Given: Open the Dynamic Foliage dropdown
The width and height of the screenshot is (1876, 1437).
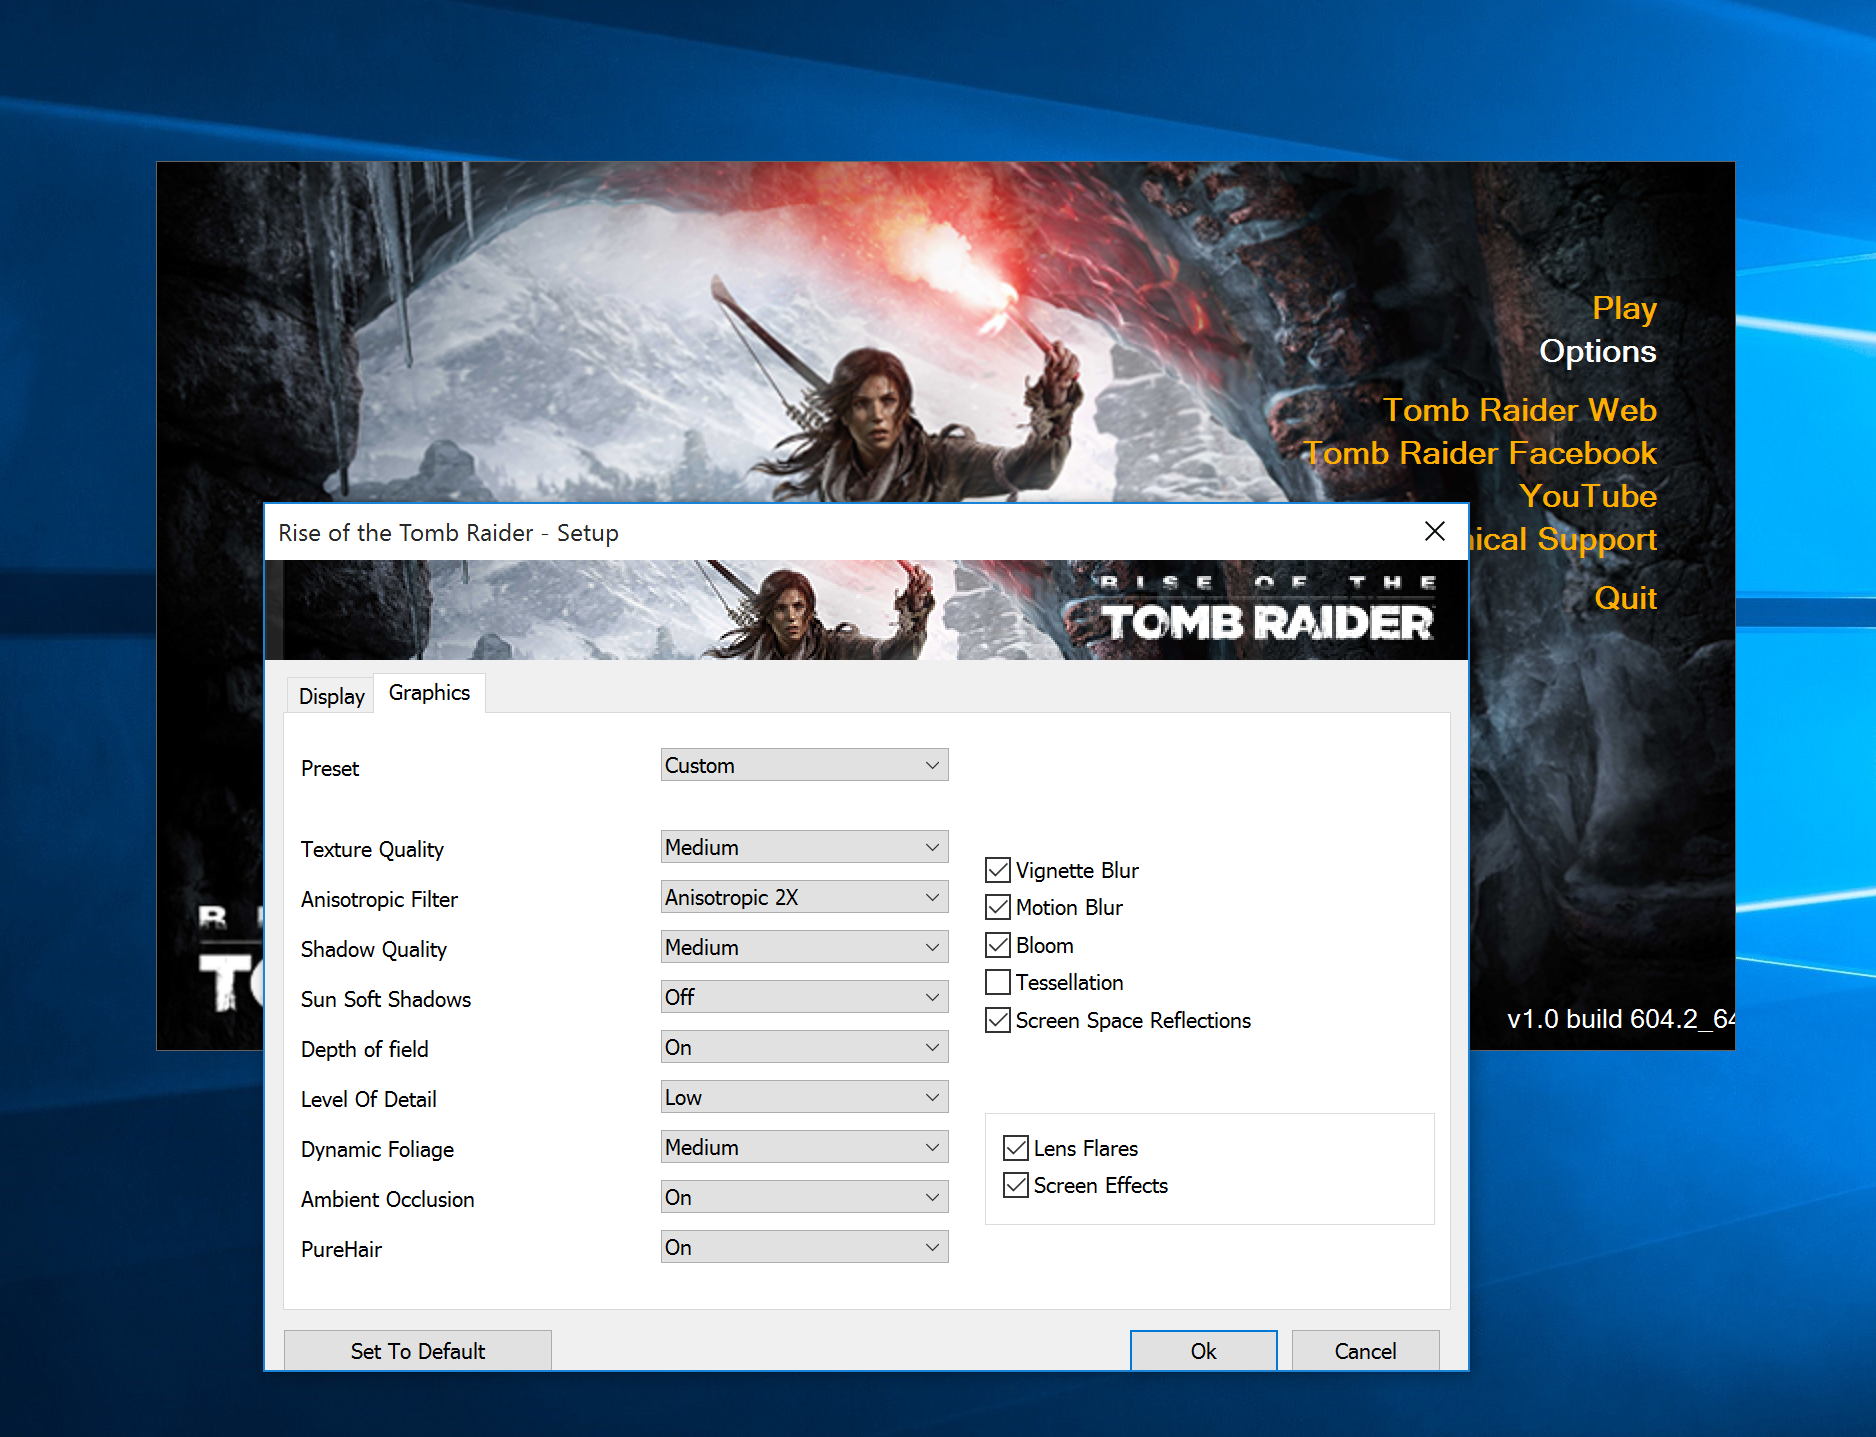Looking at the screenshot, I should [x=804, y=1147].
